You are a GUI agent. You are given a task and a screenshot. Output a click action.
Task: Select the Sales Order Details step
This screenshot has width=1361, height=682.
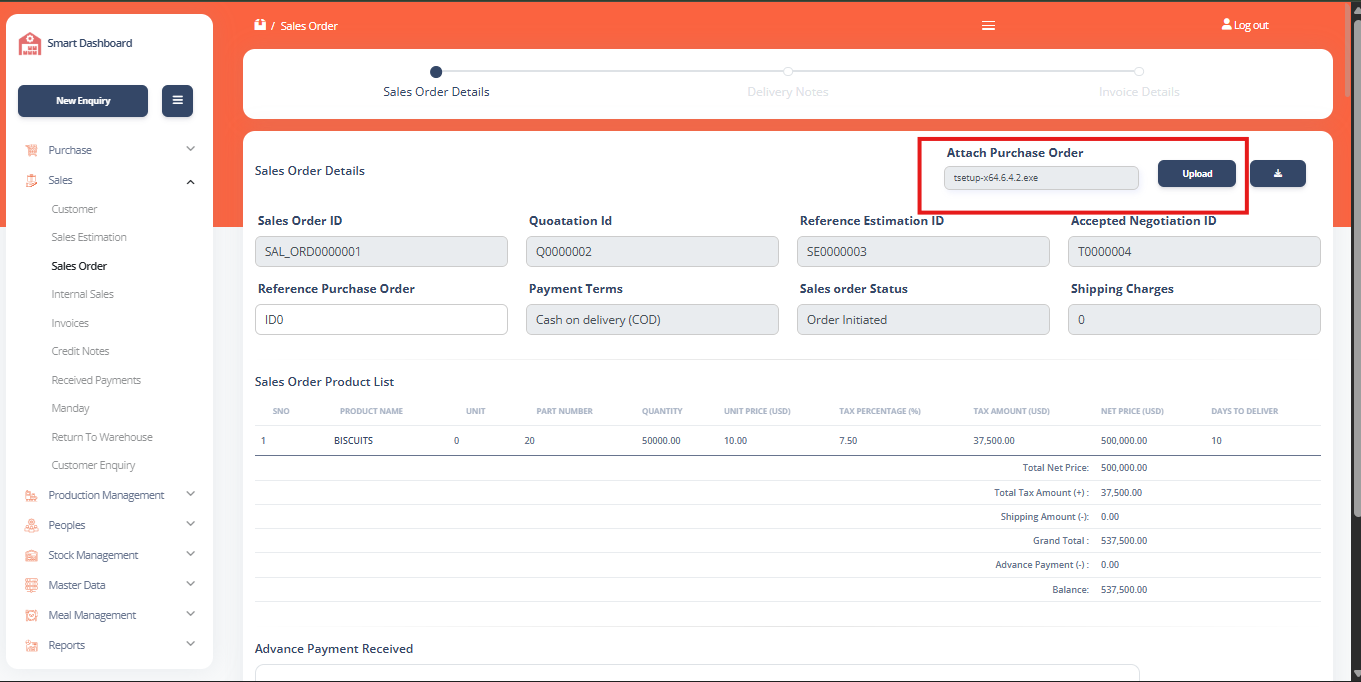tap(436, 82)
